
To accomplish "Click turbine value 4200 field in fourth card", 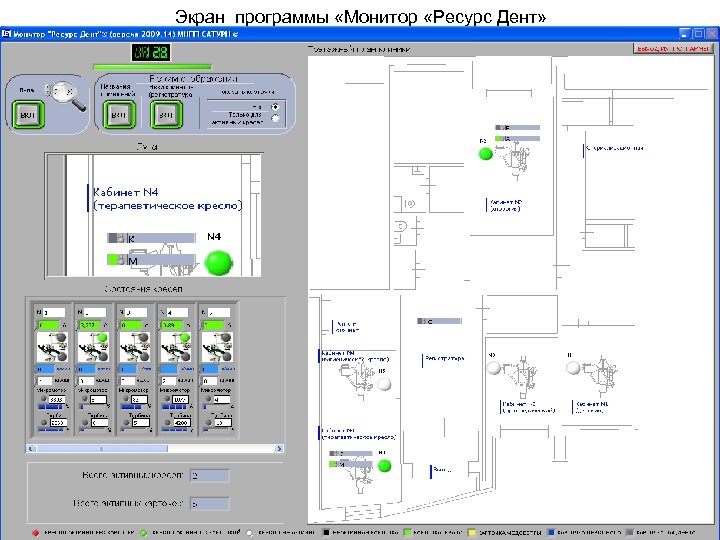I will [x=182, y=422].
